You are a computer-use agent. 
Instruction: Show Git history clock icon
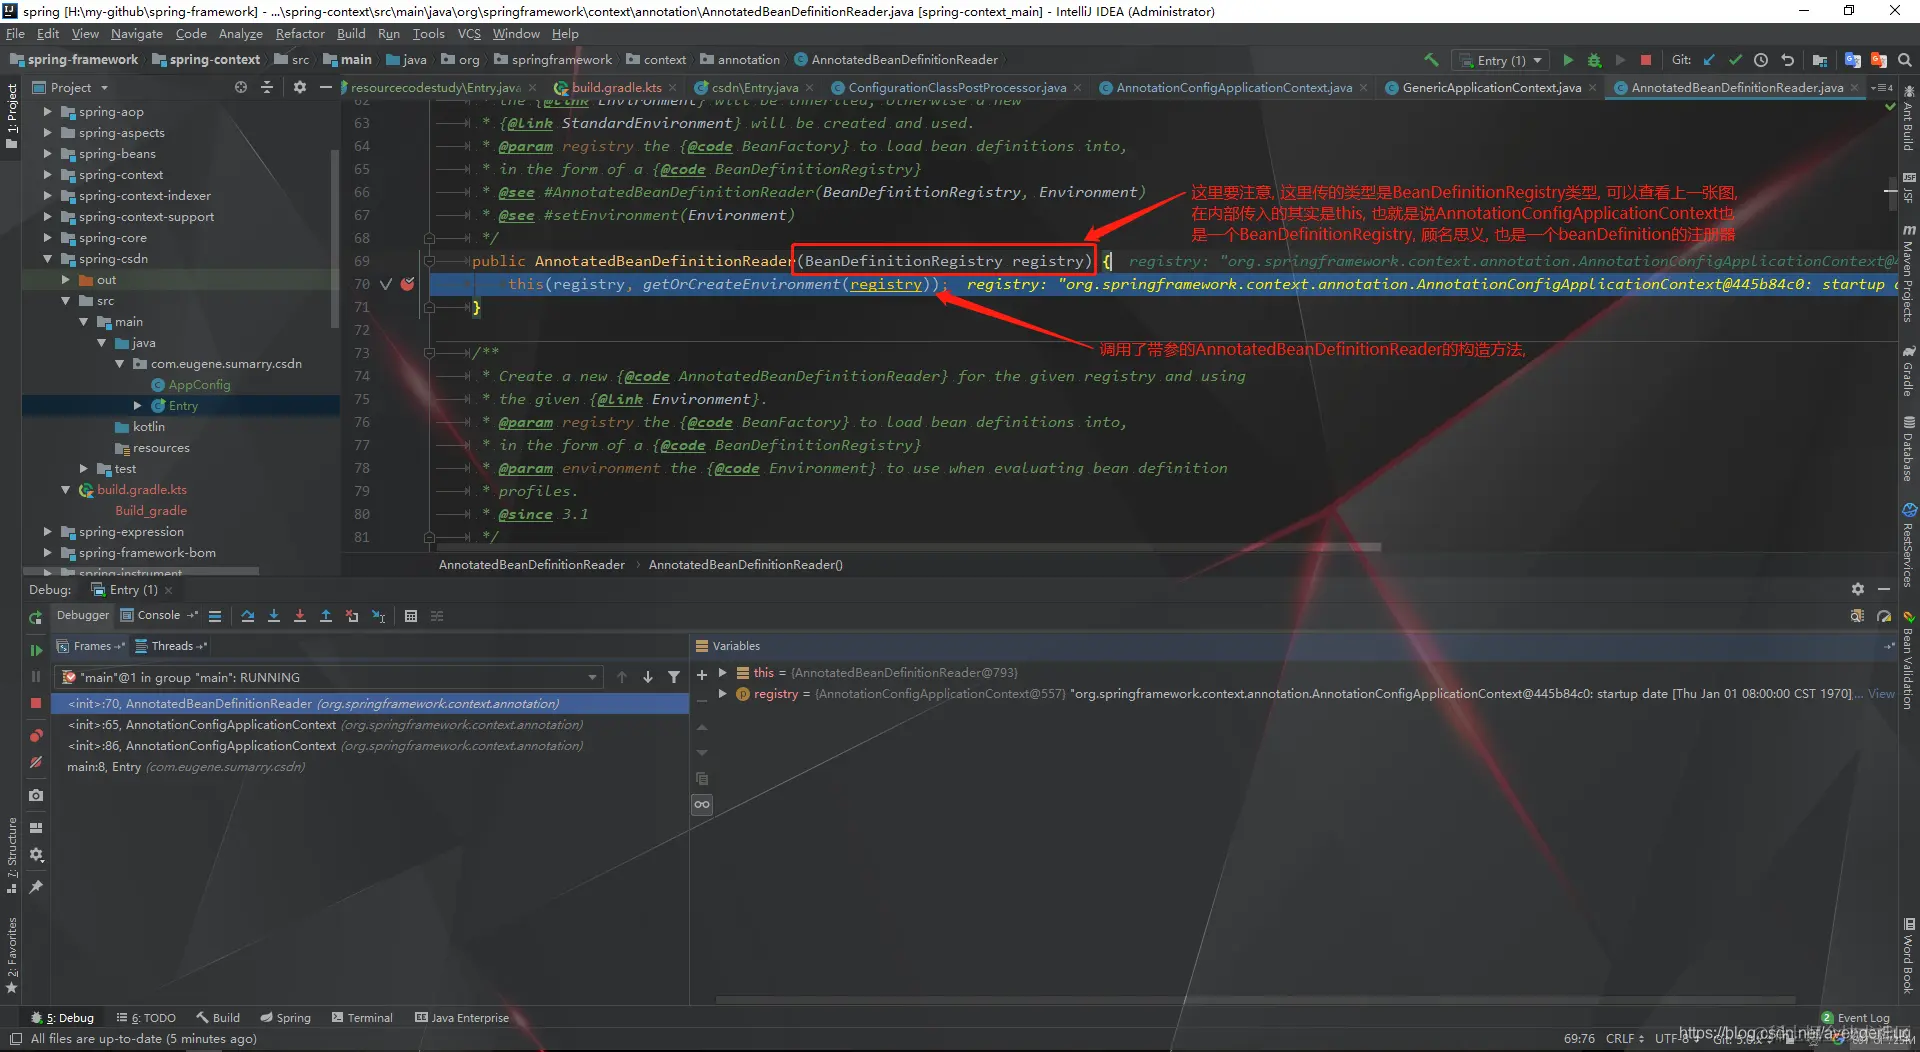[1761, 60]
